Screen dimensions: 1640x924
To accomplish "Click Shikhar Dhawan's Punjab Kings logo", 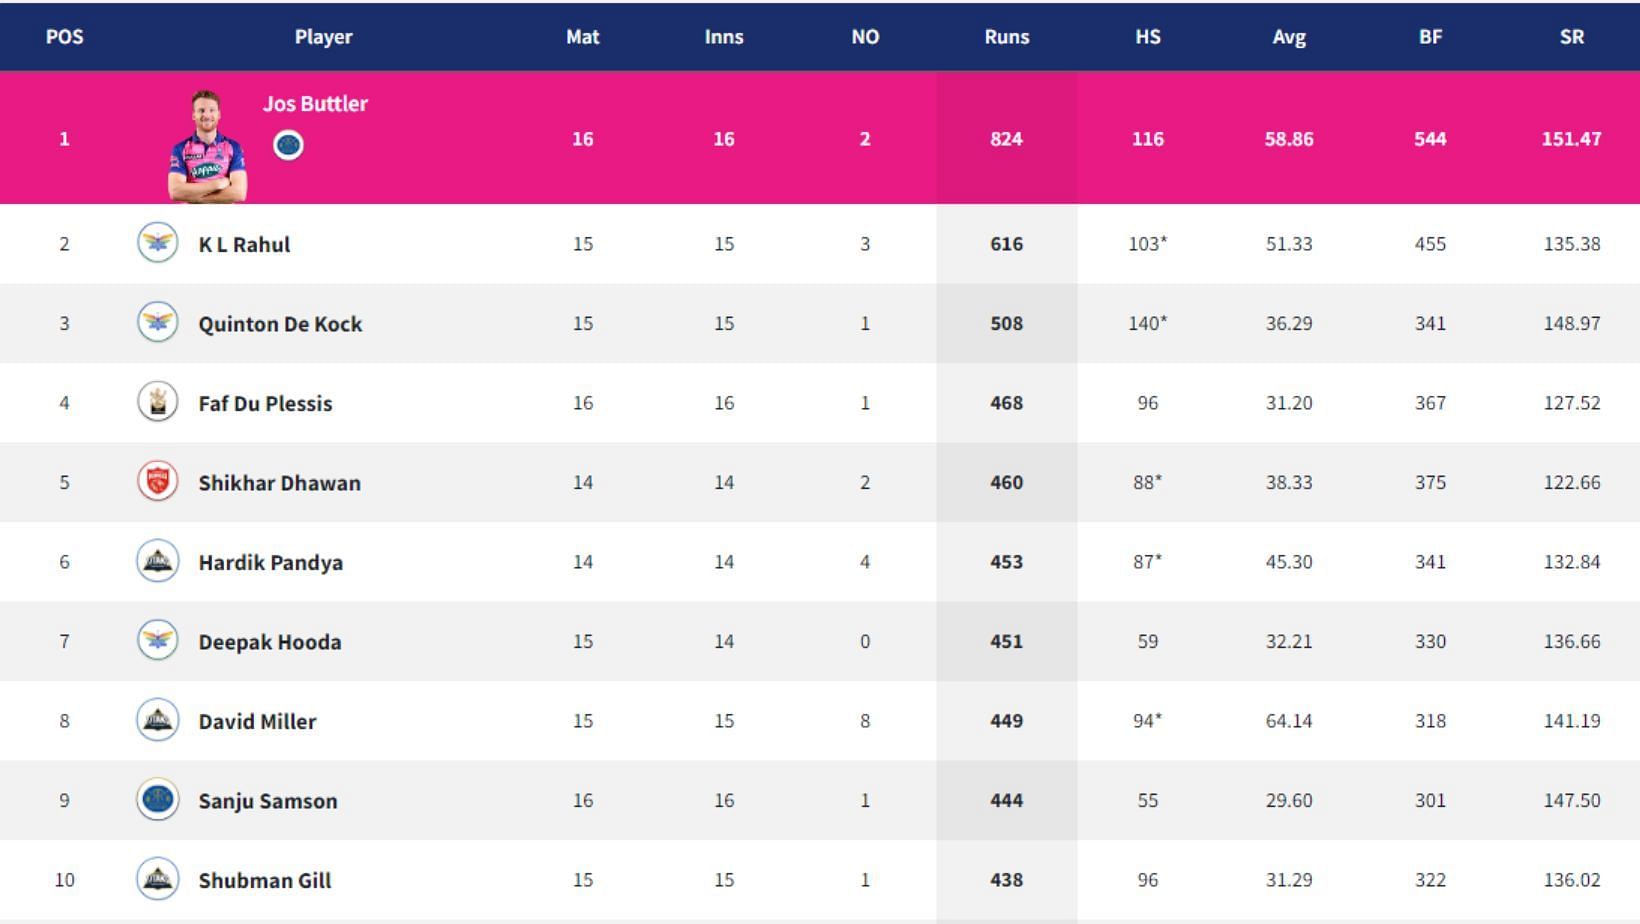I will click(x=157, y=481).
